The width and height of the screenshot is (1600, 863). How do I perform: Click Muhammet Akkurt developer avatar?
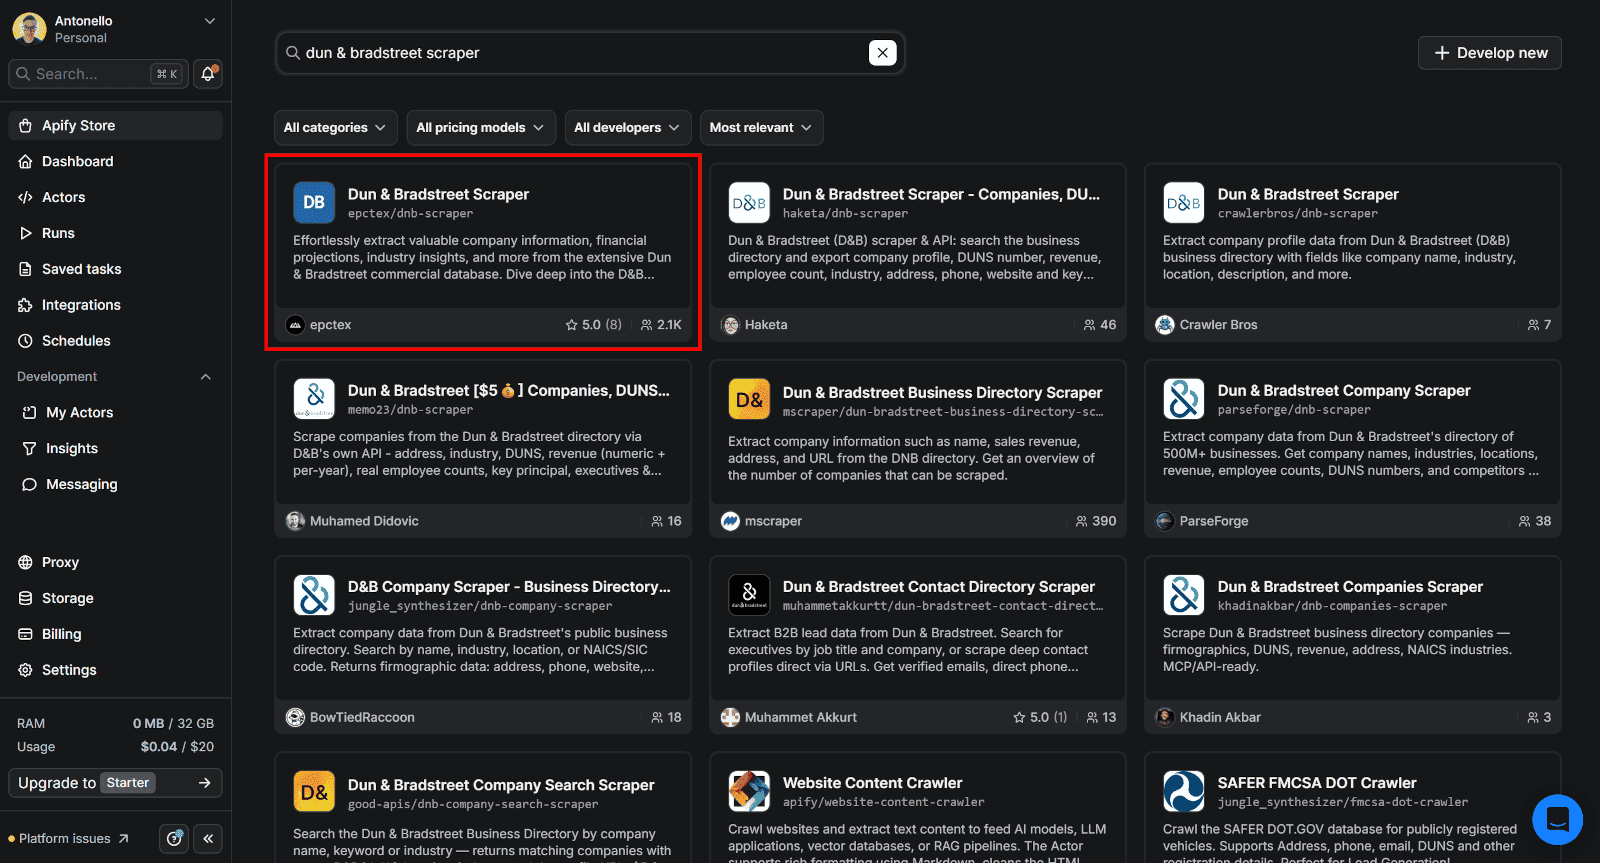[730, 717]
